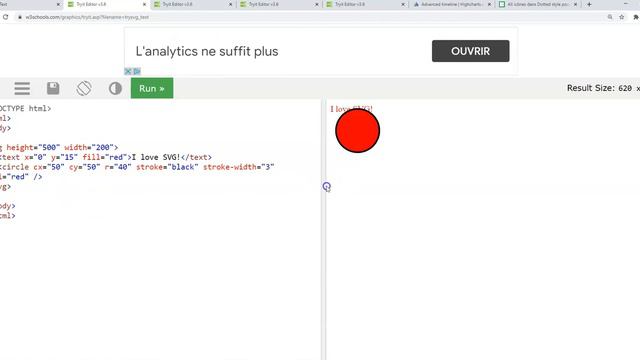Place cursor on width="200" in the code
The image size is (640, 360).
point(89,147)
